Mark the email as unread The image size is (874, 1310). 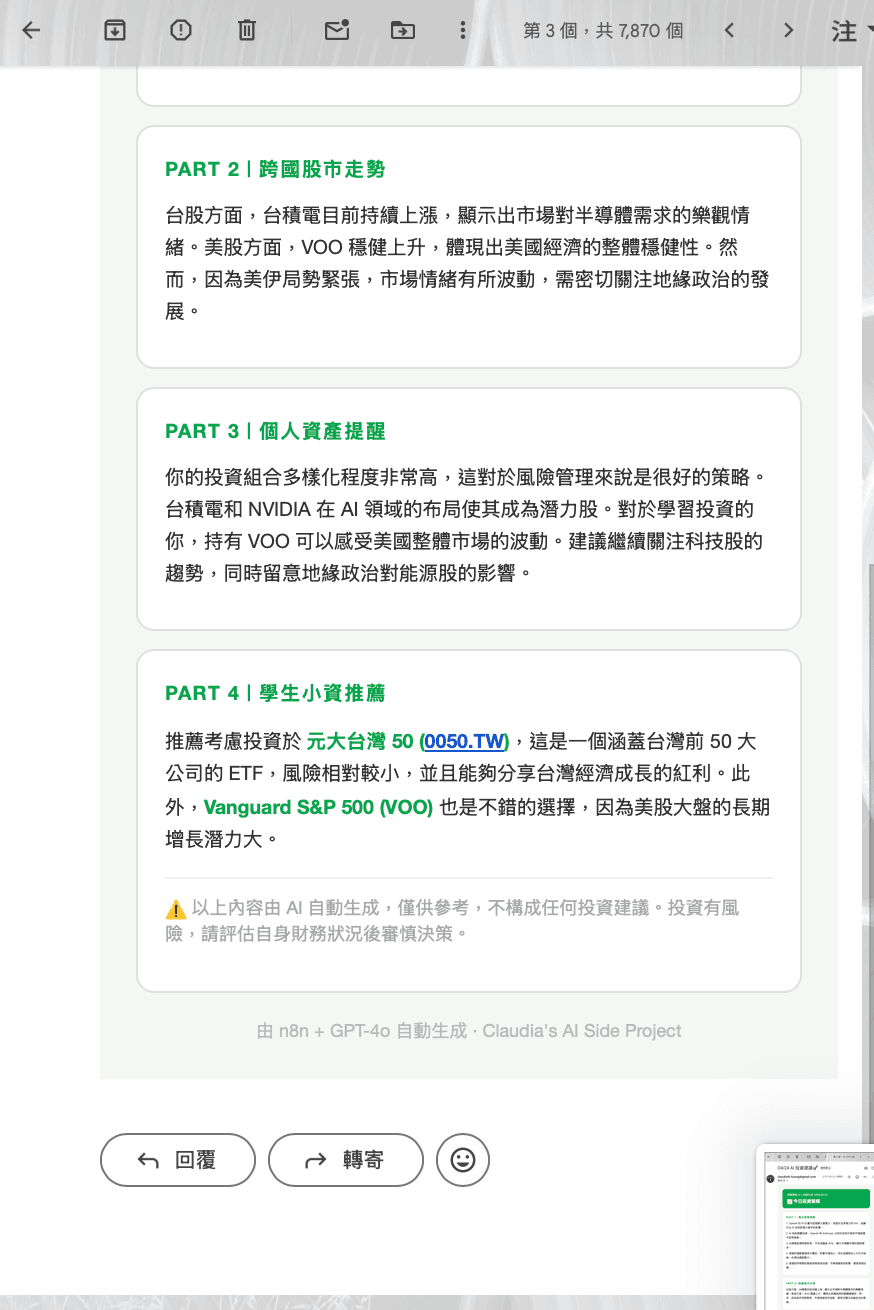pyautogui.click(x=337, y=30)
